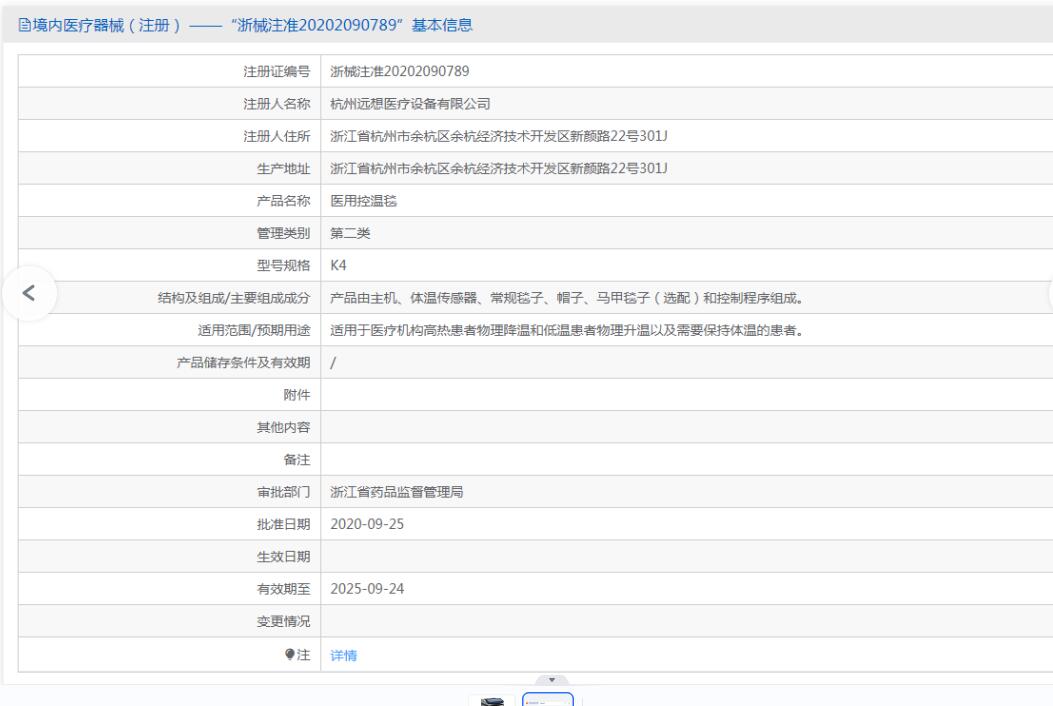This screenshot has height=706, width=1053.
Task: Click the 有效期至 label
Action: click(283, 588)
